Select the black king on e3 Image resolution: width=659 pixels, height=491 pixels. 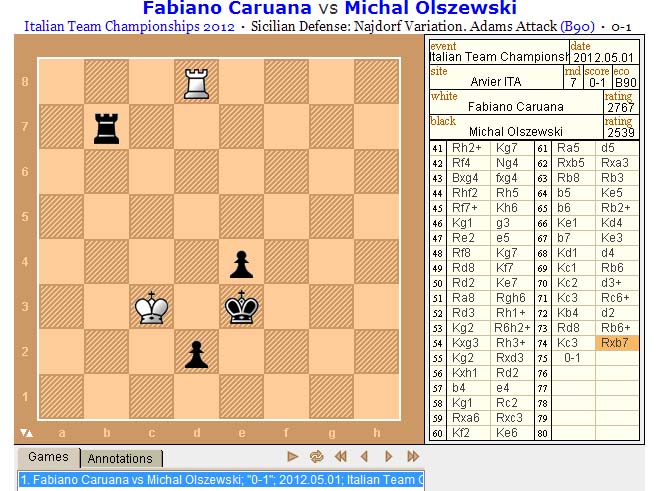(x=240, y=308)
